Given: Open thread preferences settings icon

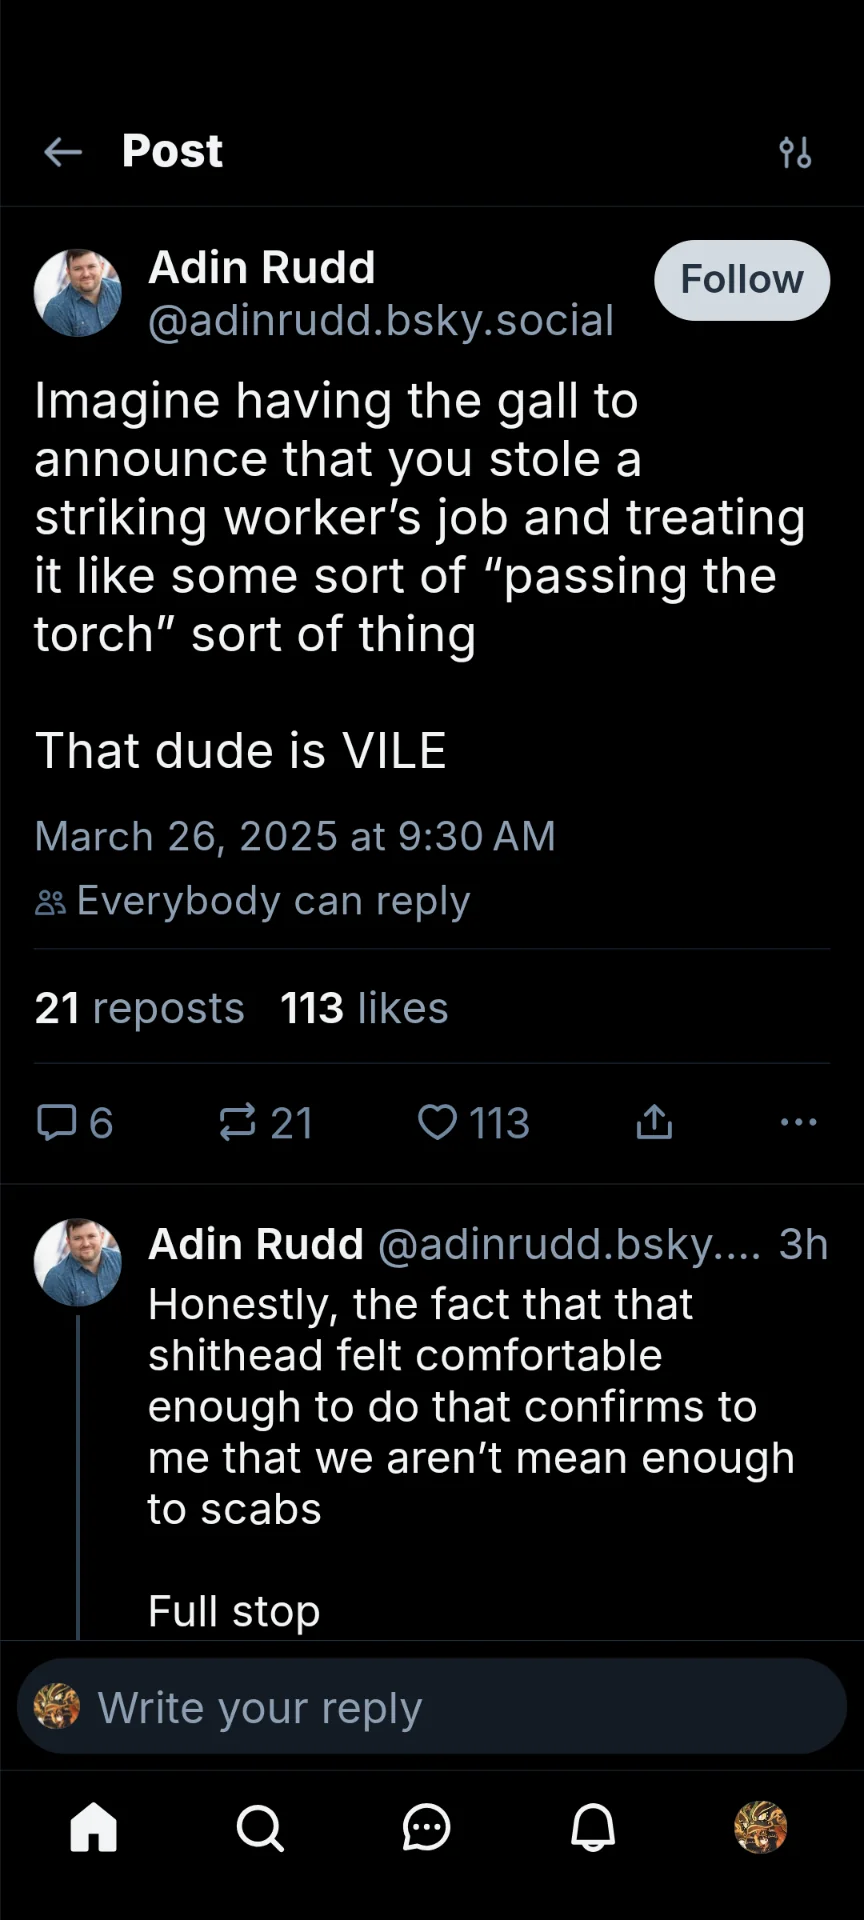Looking at the screenshot, I should (795, 152).
